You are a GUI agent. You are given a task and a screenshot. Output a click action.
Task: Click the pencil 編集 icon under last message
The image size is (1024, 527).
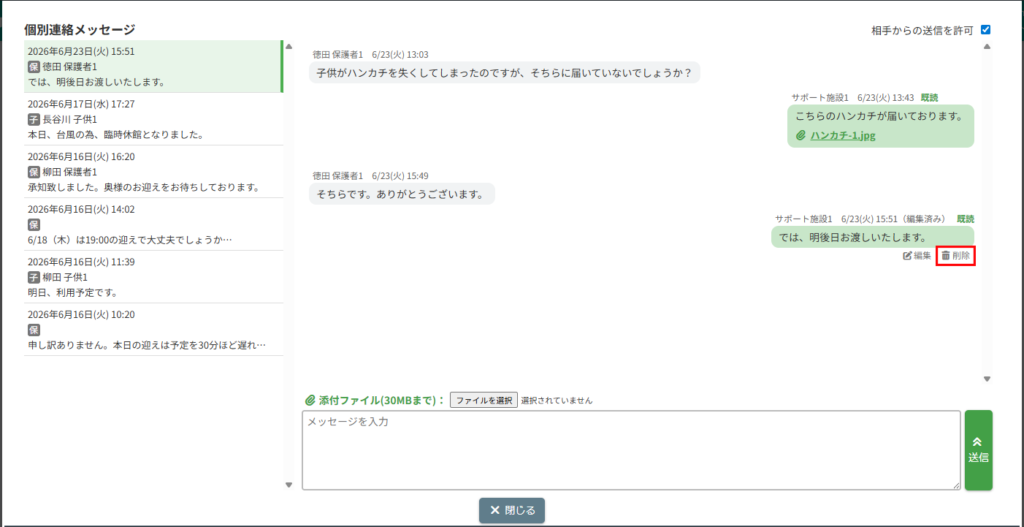click(x=906, y=256)
